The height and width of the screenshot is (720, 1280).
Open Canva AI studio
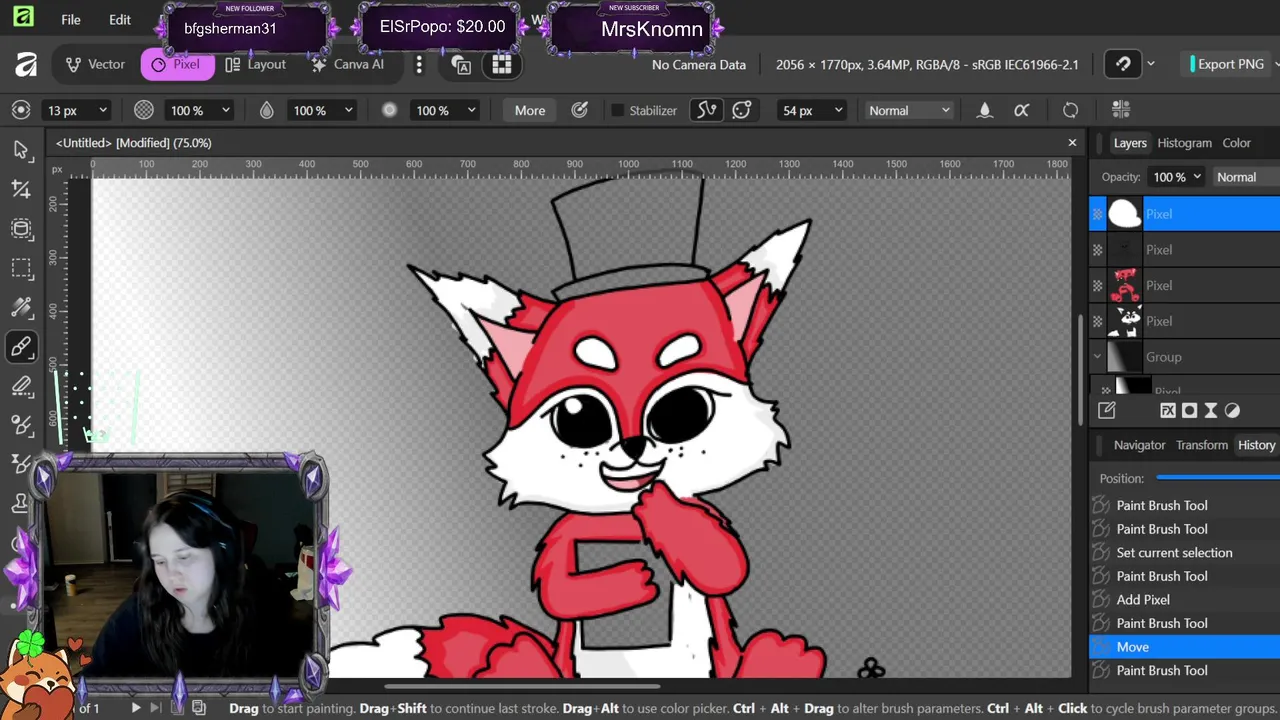(x=348, y=64)
